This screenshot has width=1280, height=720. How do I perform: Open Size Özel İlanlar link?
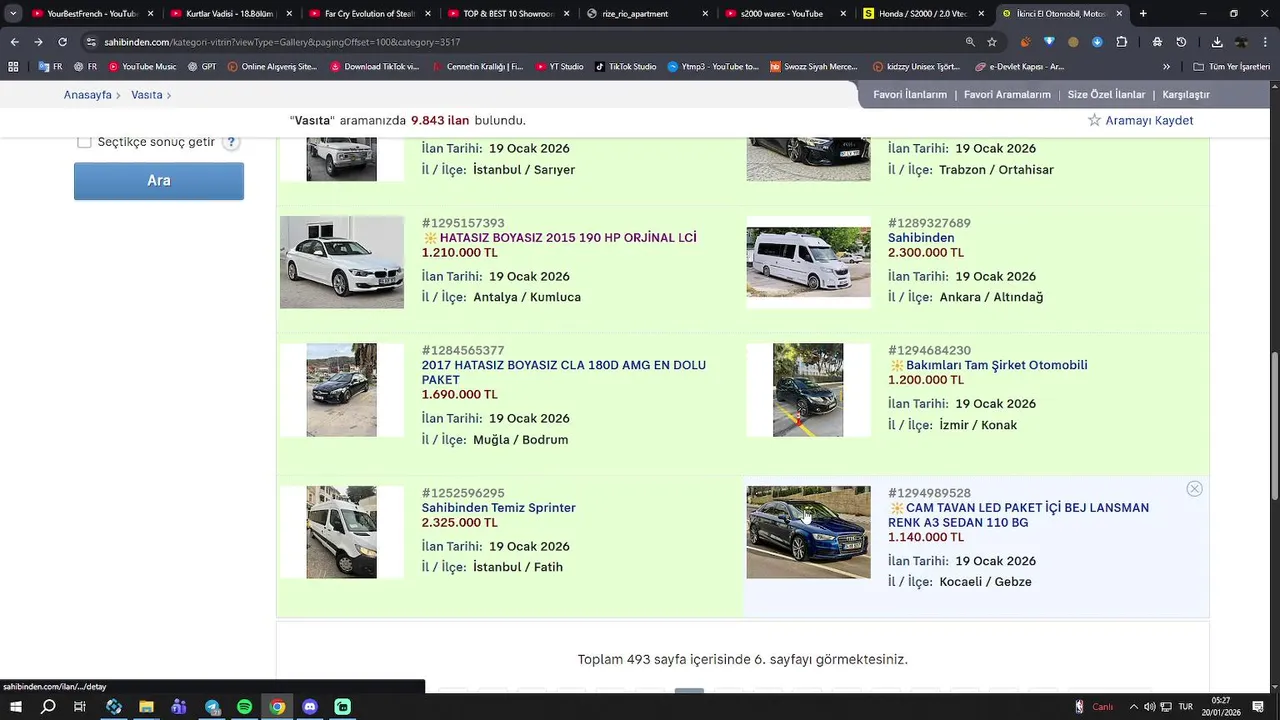point(1106,95)
